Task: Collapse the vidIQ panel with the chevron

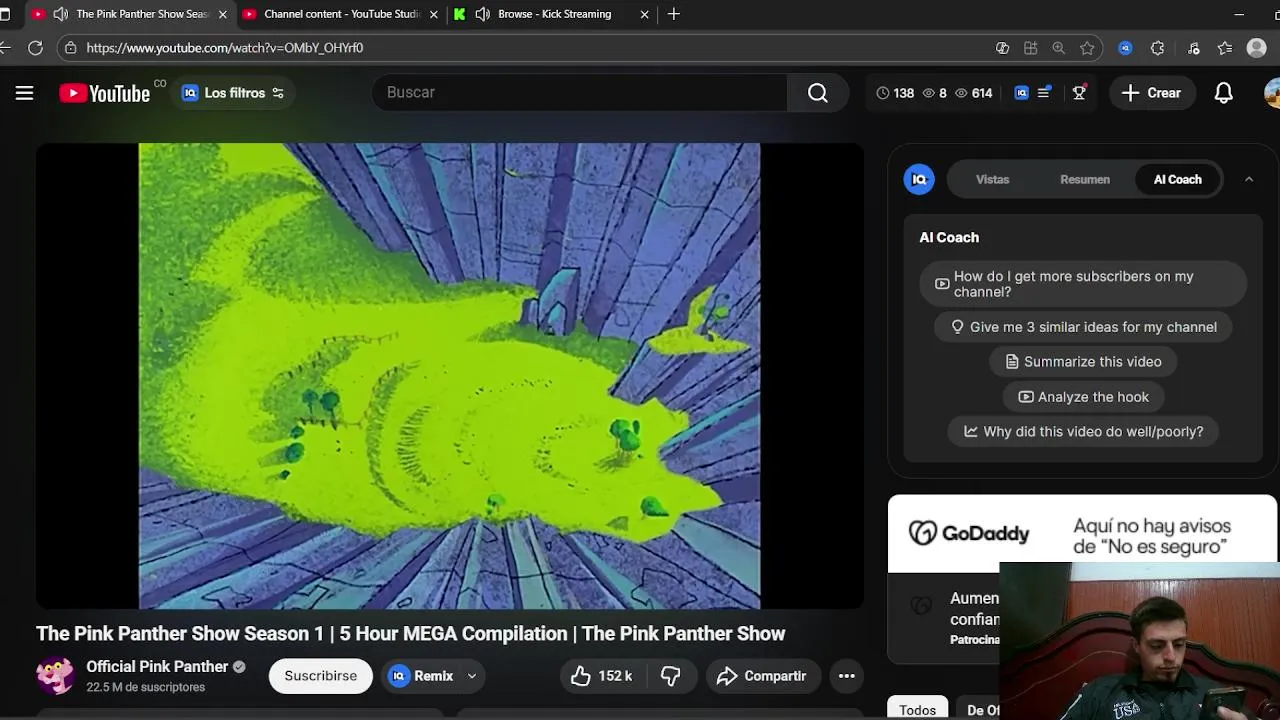Action: [x=1249, y=179]
